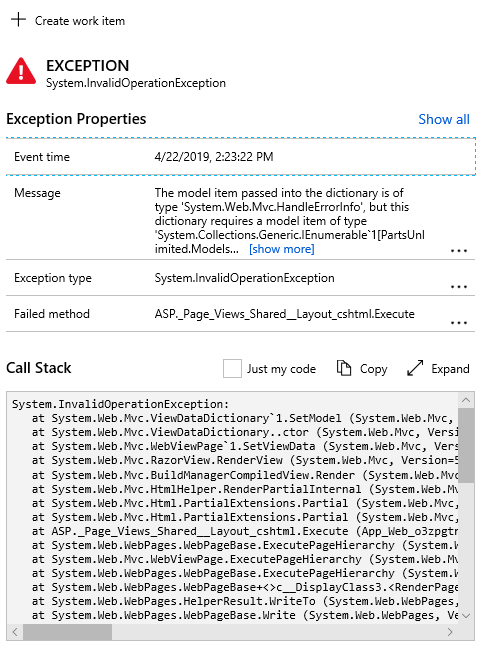
Task: Click the red exception warning triangle icon
Action: pyautogui.click(x=21, y=71)
